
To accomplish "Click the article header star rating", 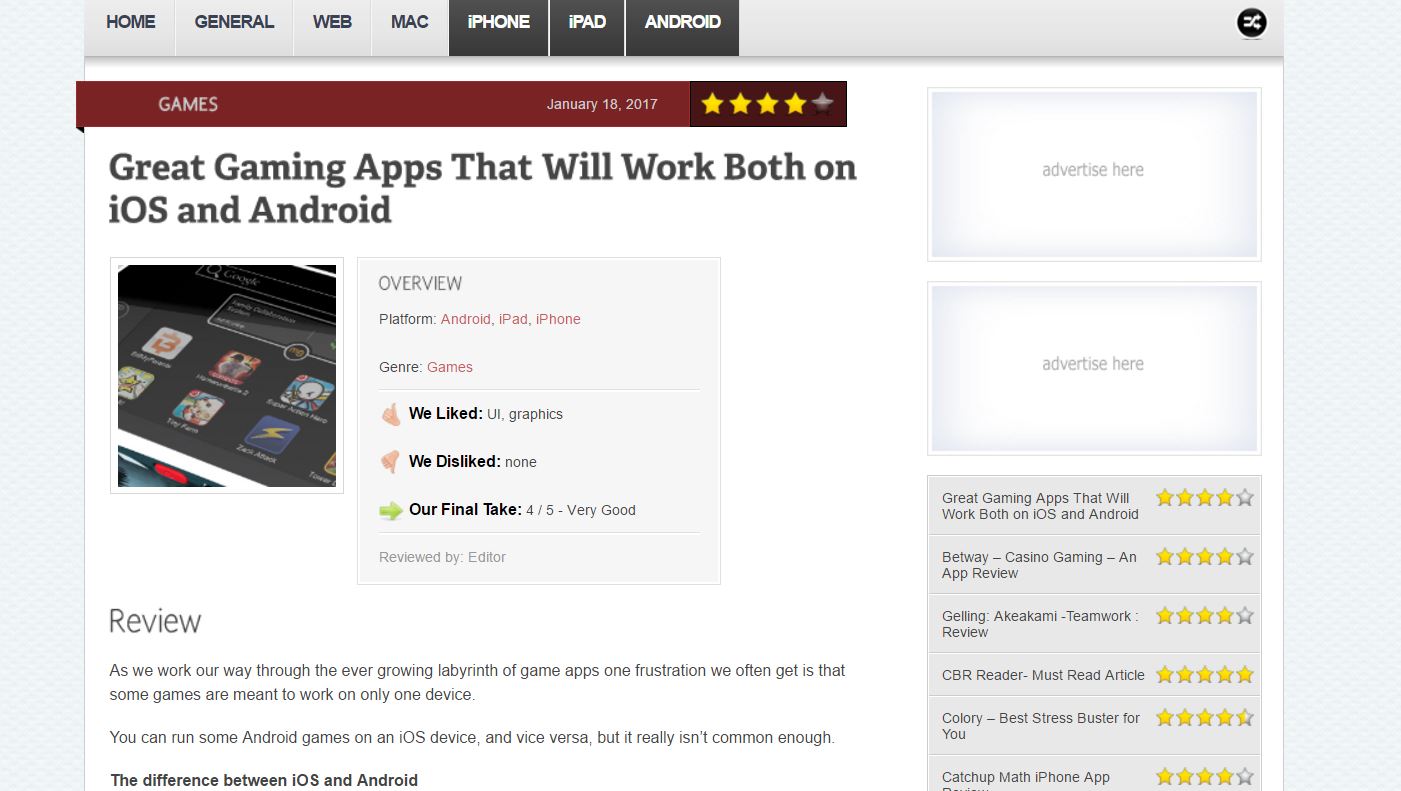I will point(767,104).
